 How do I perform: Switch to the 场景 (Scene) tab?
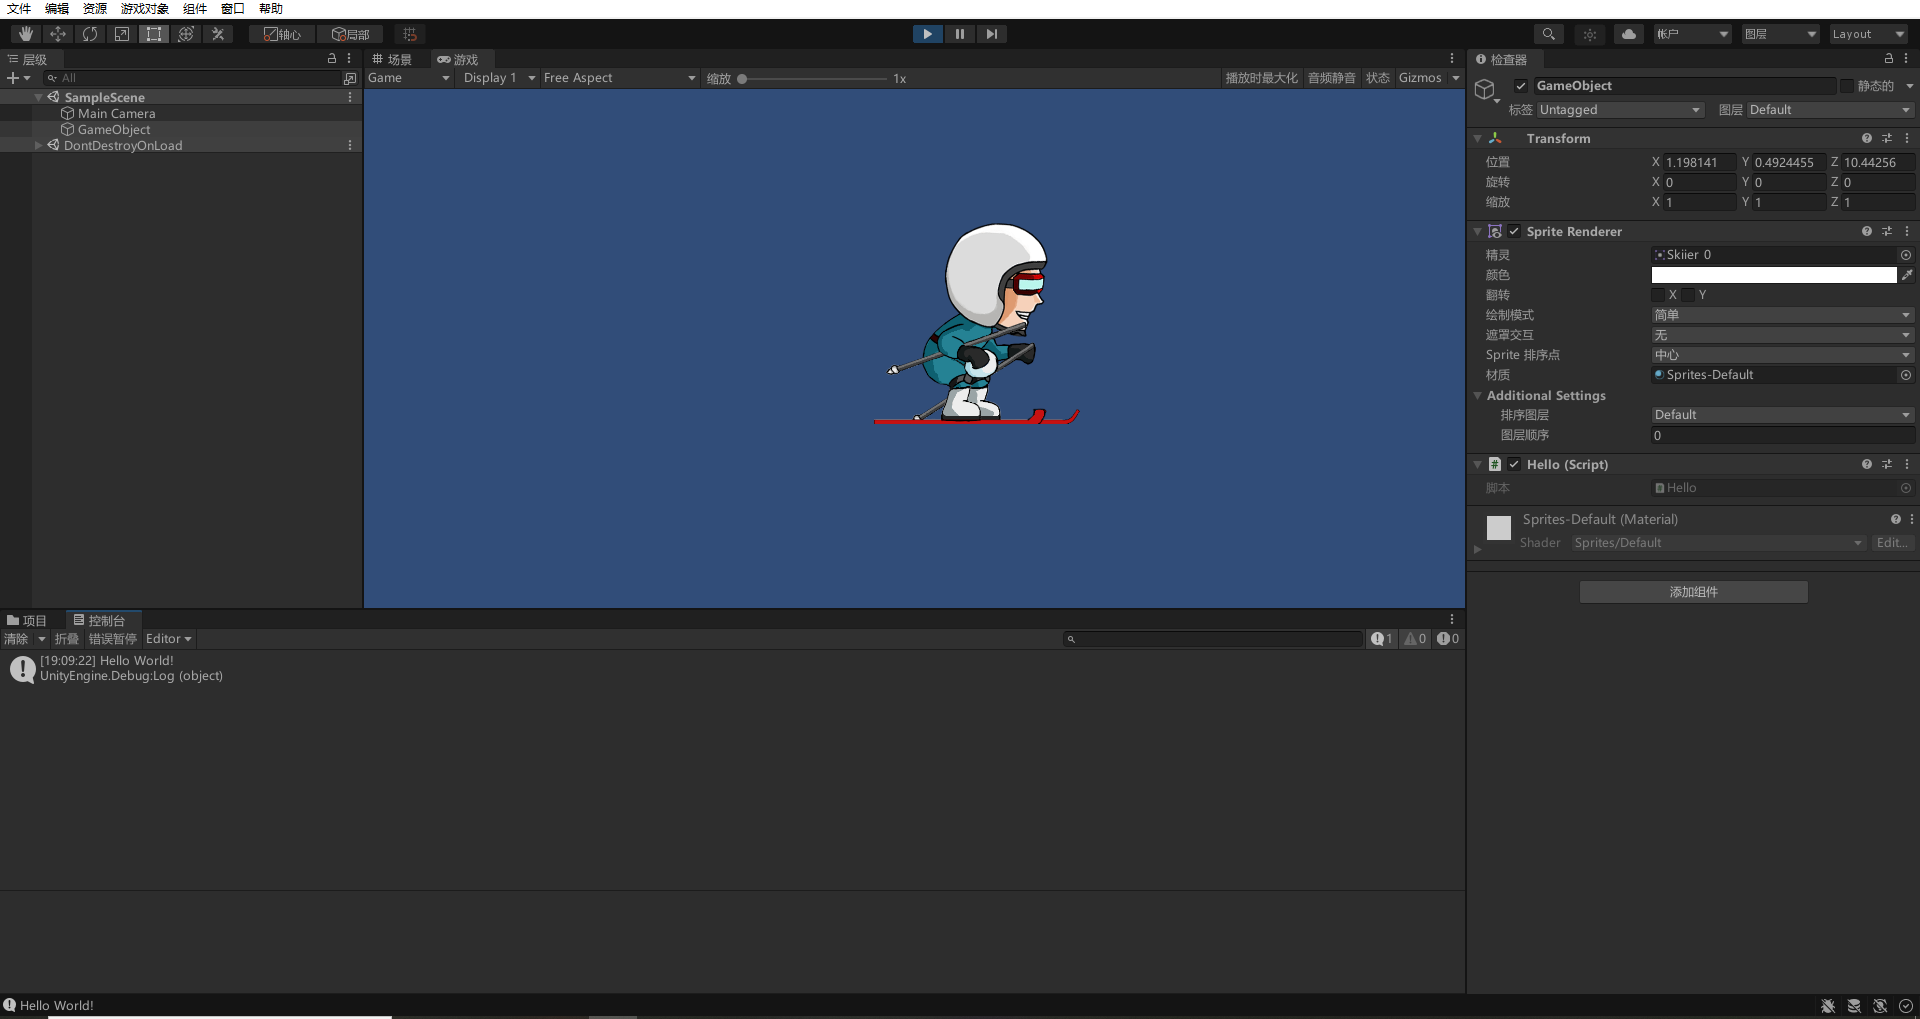pos(393,60)
